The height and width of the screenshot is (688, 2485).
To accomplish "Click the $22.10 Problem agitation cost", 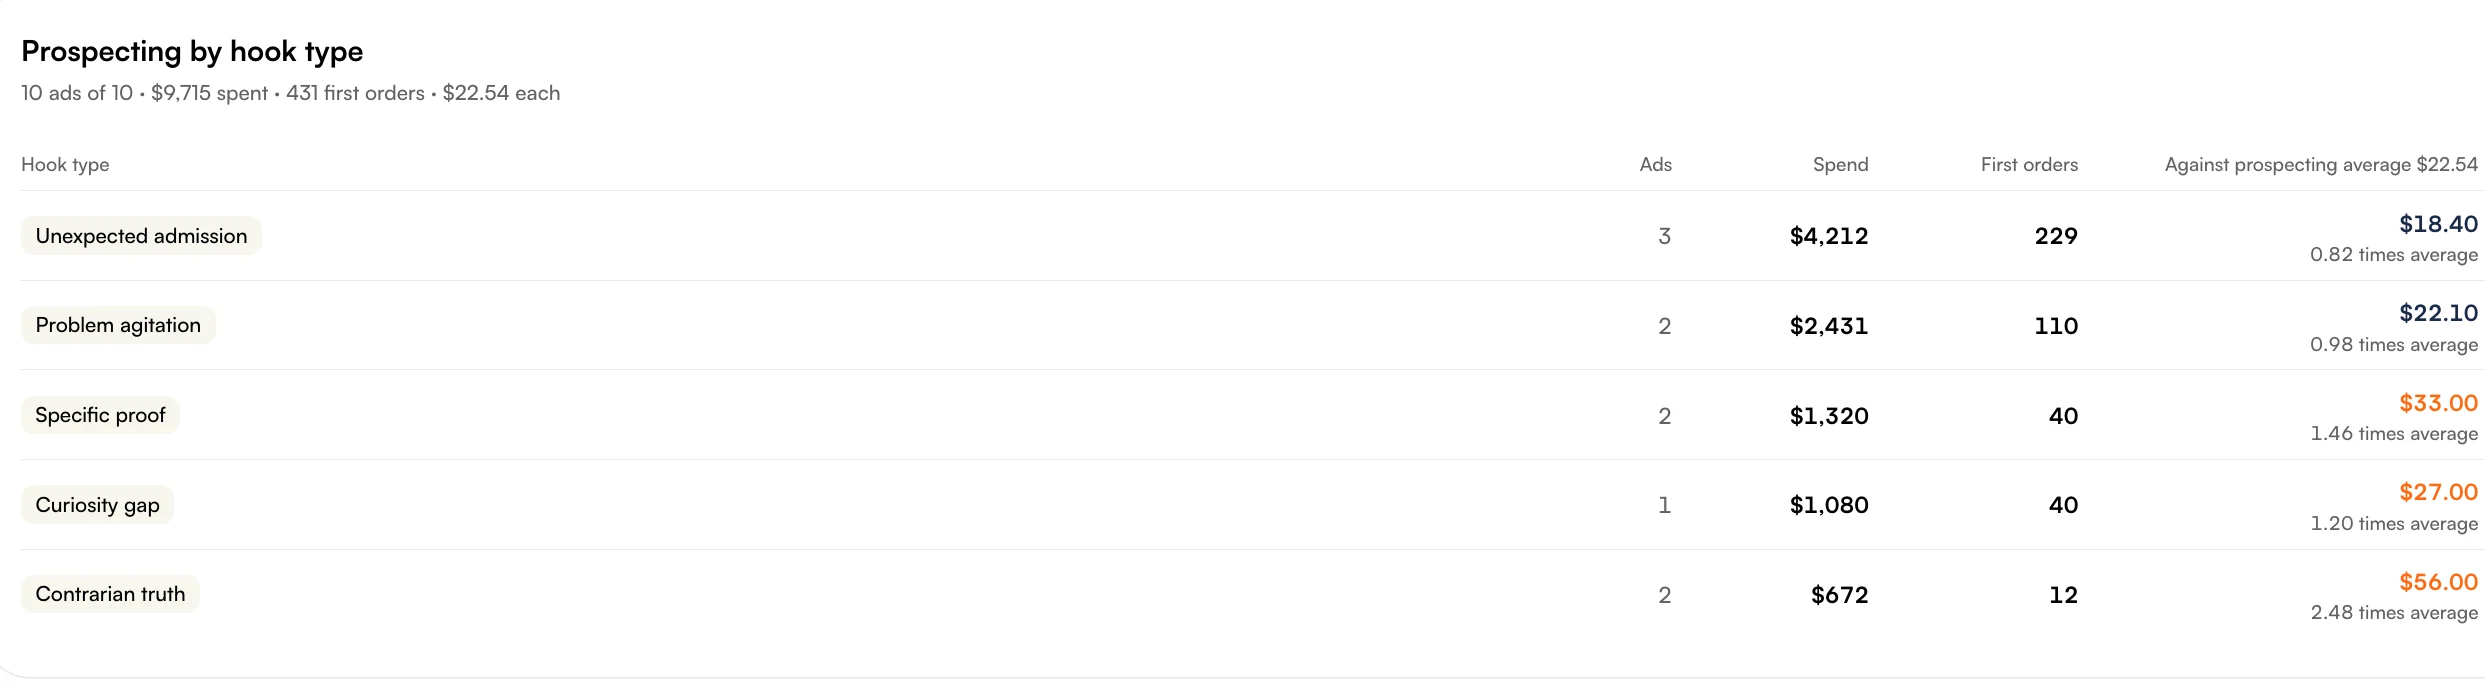I will 2438,313.
